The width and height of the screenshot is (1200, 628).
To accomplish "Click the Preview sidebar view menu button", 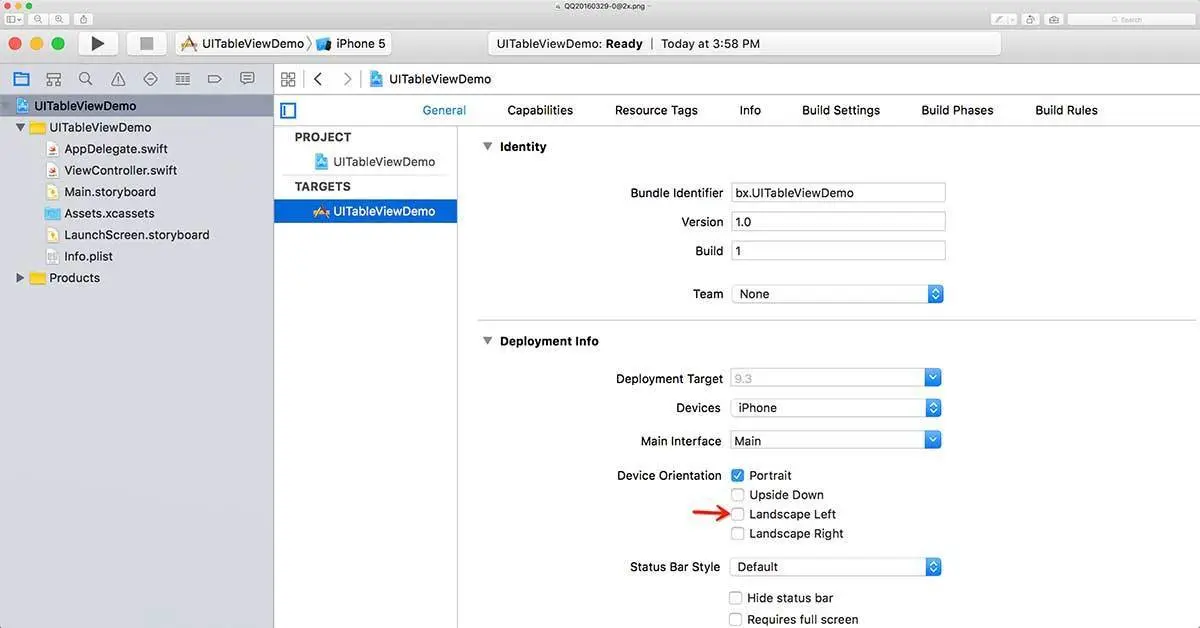I will (x=14, y=19).
